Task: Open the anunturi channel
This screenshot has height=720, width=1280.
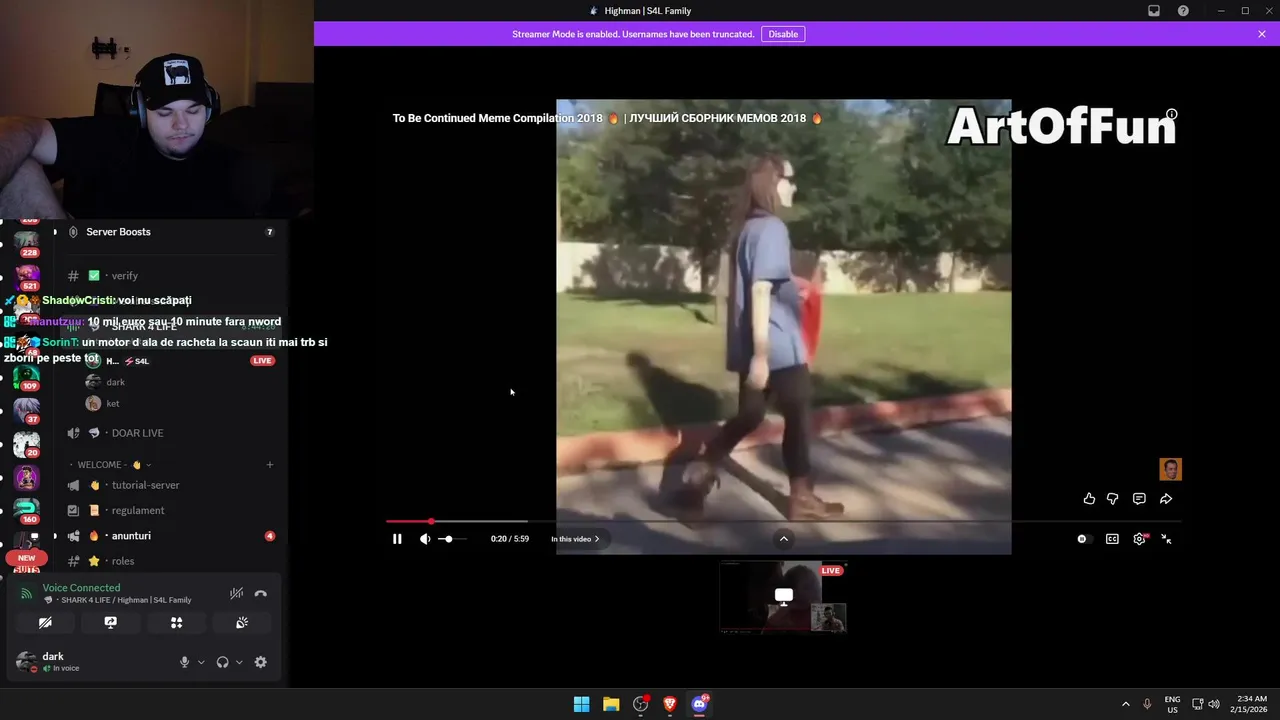Action: pos(170,536)
